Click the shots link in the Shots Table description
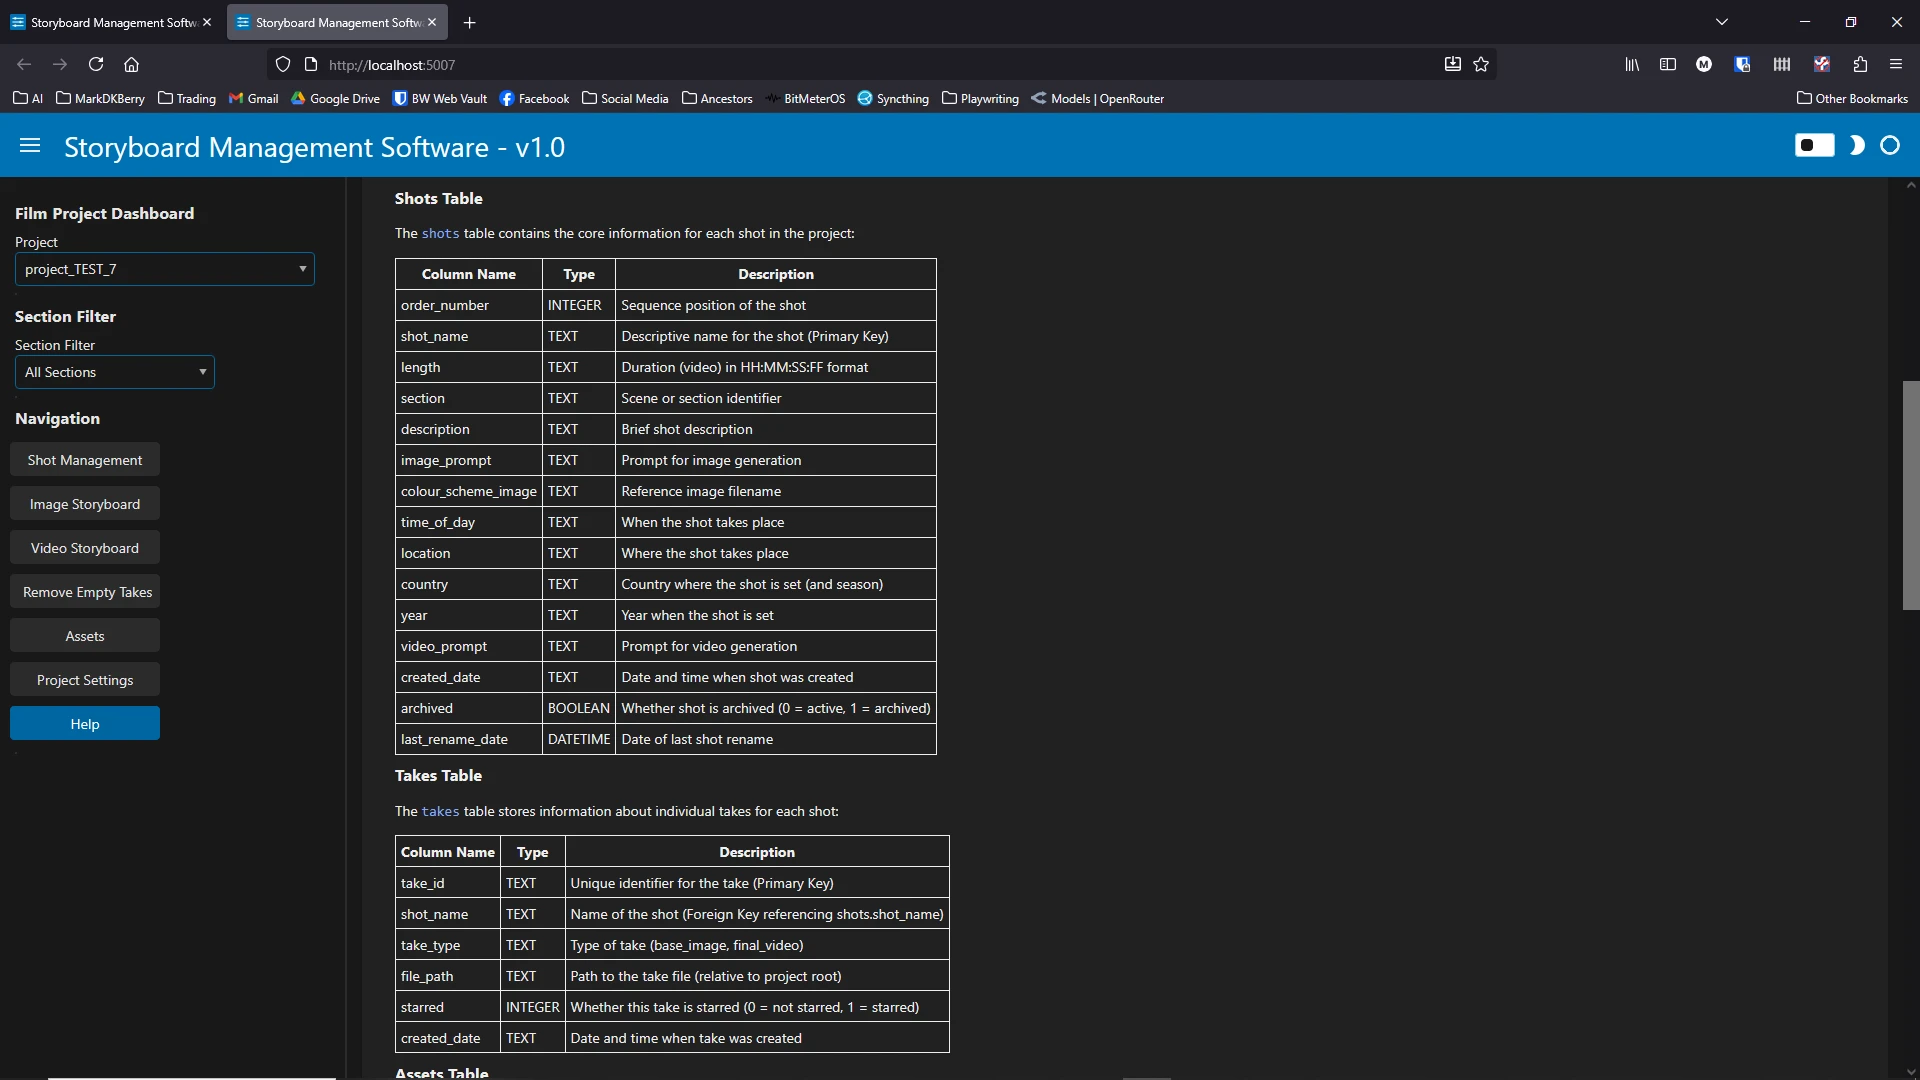This screenshot has width=1920, height=1080. pos(441,233)
